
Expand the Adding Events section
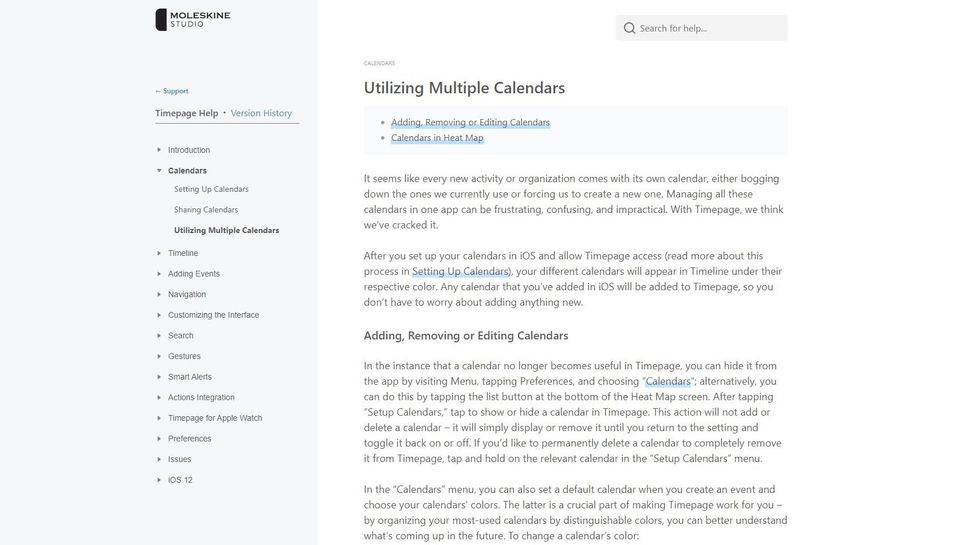click(193, 274)
